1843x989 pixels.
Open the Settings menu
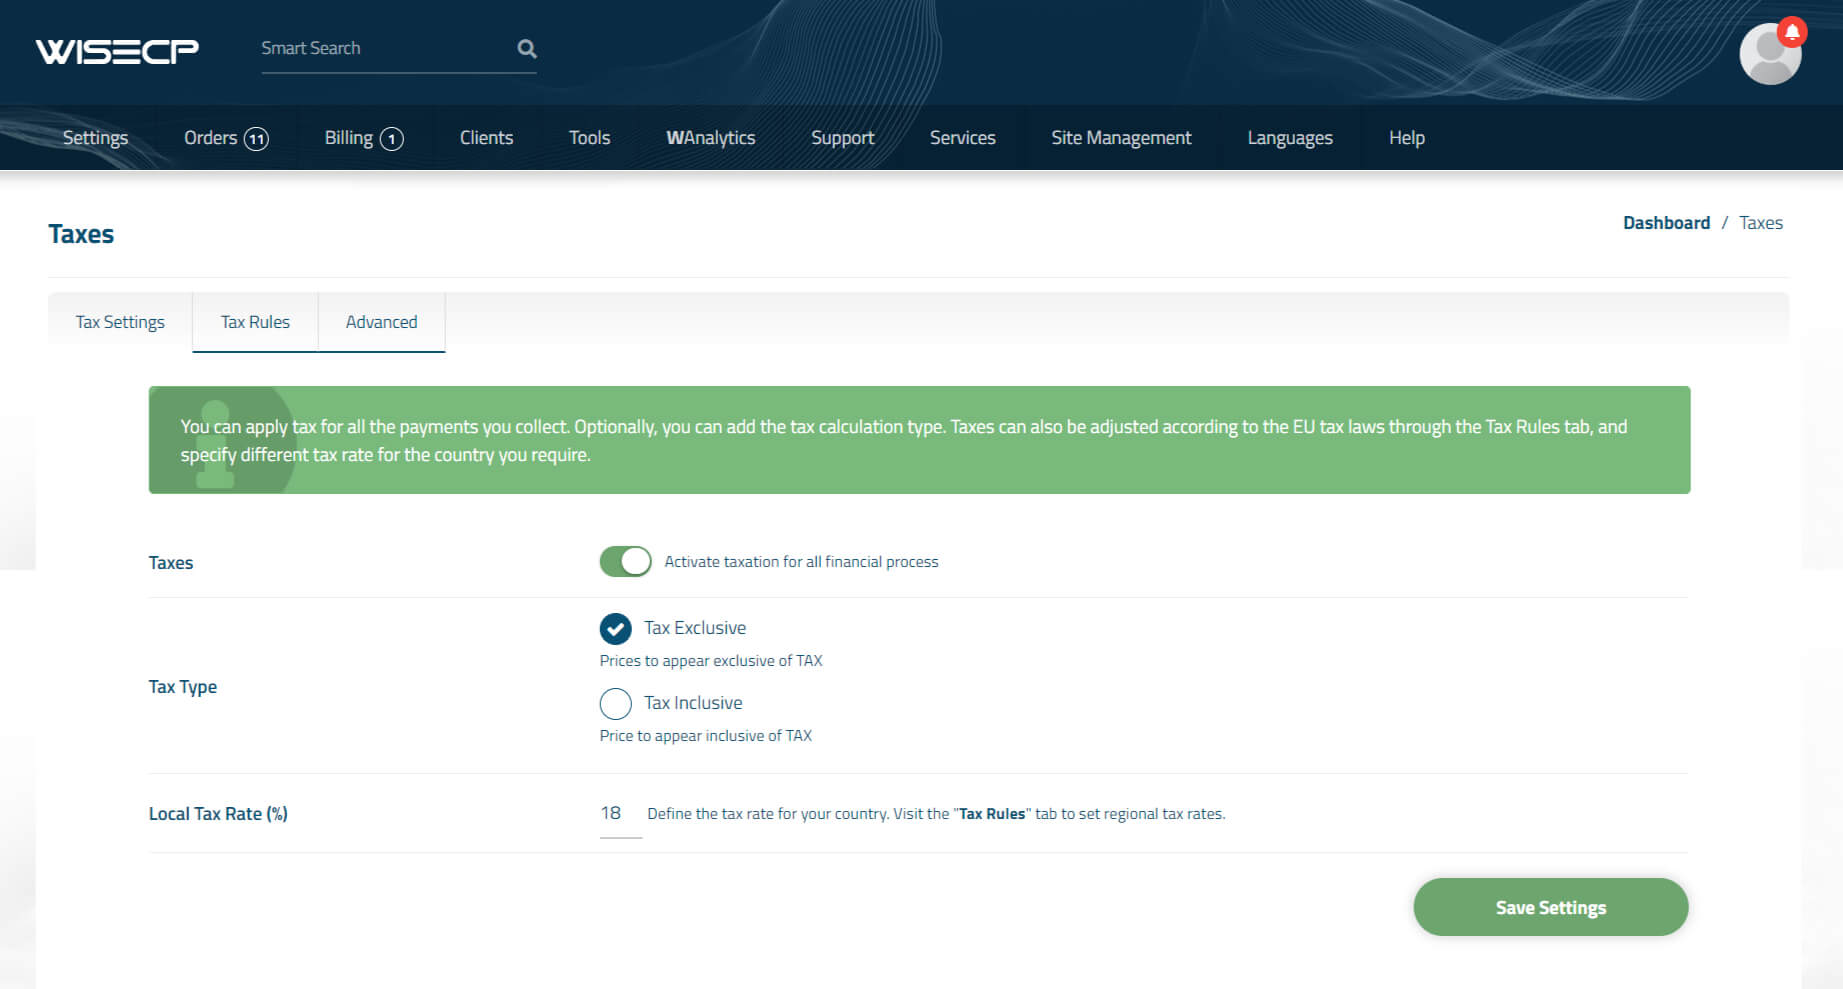[x=95, y=138]
